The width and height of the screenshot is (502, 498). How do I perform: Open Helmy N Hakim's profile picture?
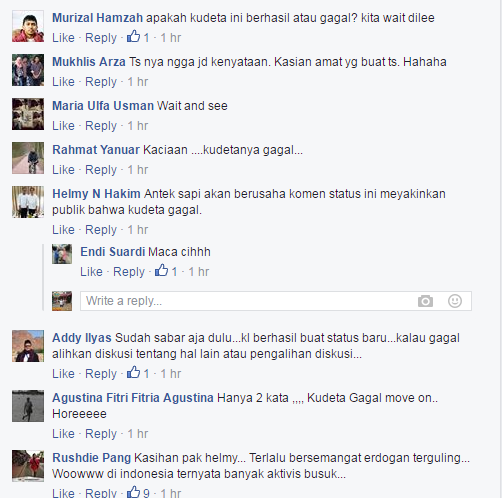click(28, 202)
